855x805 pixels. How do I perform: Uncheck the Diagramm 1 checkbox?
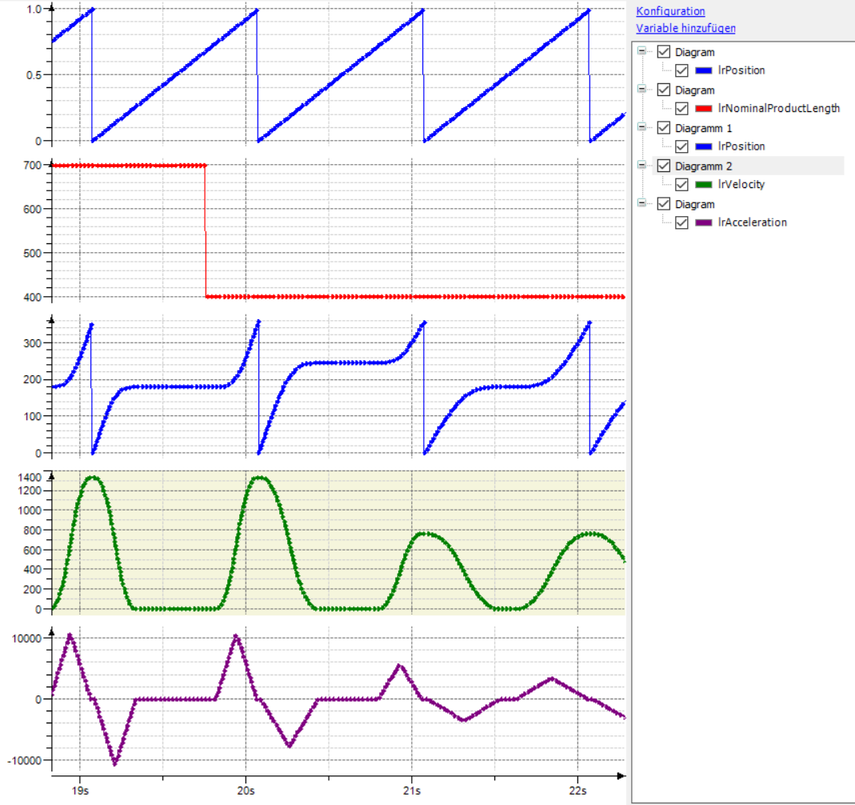(664, 128)
